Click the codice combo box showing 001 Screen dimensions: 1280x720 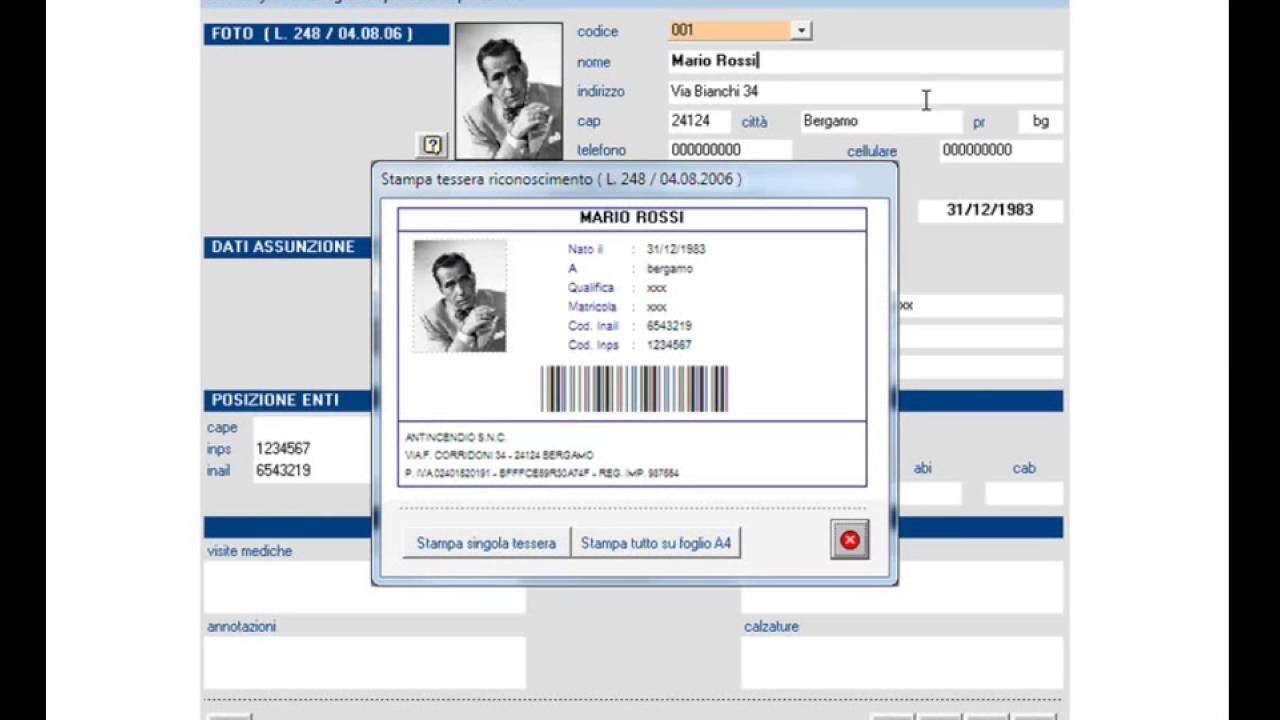point(740,31)
